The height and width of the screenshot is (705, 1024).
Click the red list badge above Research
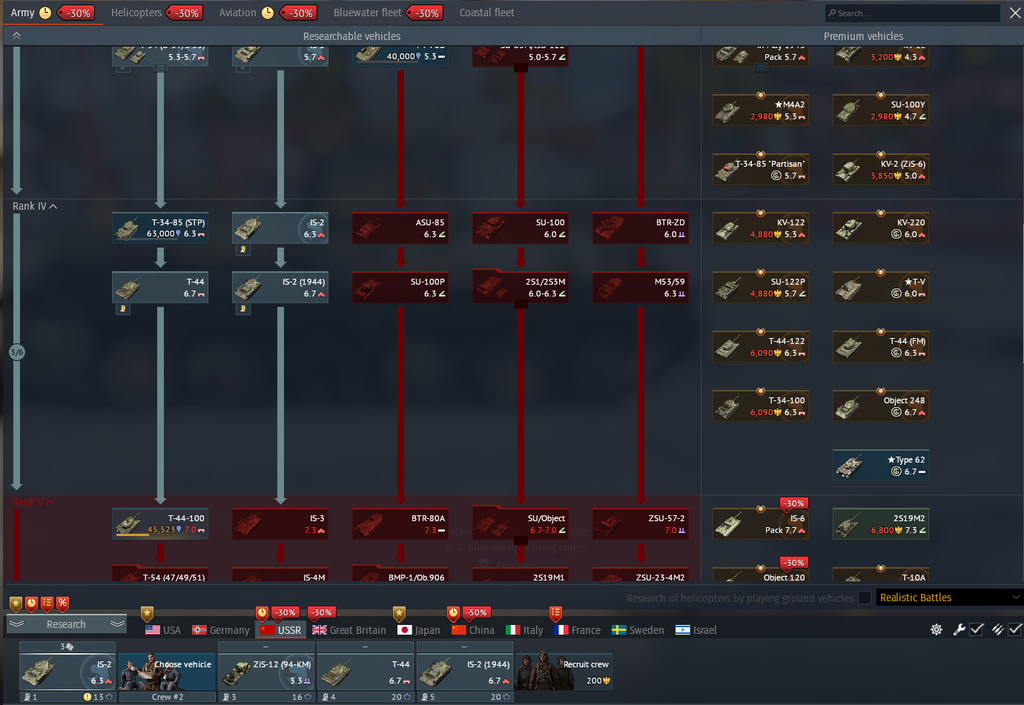tap(47, 604)
